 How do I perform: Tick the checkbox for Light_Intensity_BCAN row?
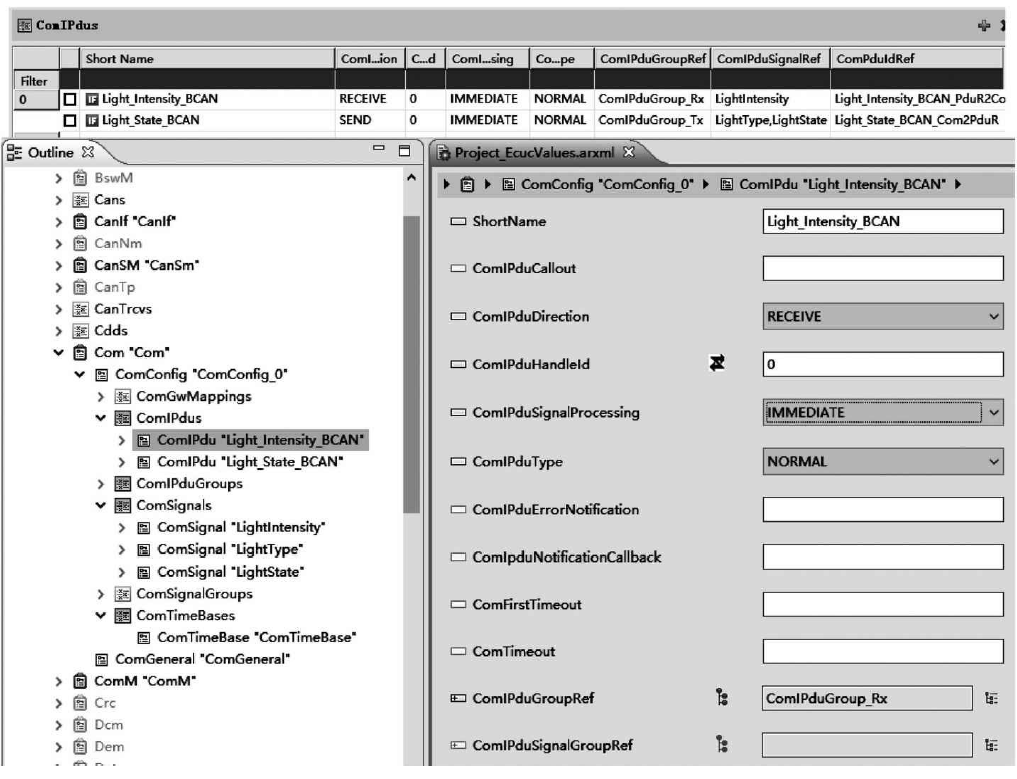tap(69, 99)
